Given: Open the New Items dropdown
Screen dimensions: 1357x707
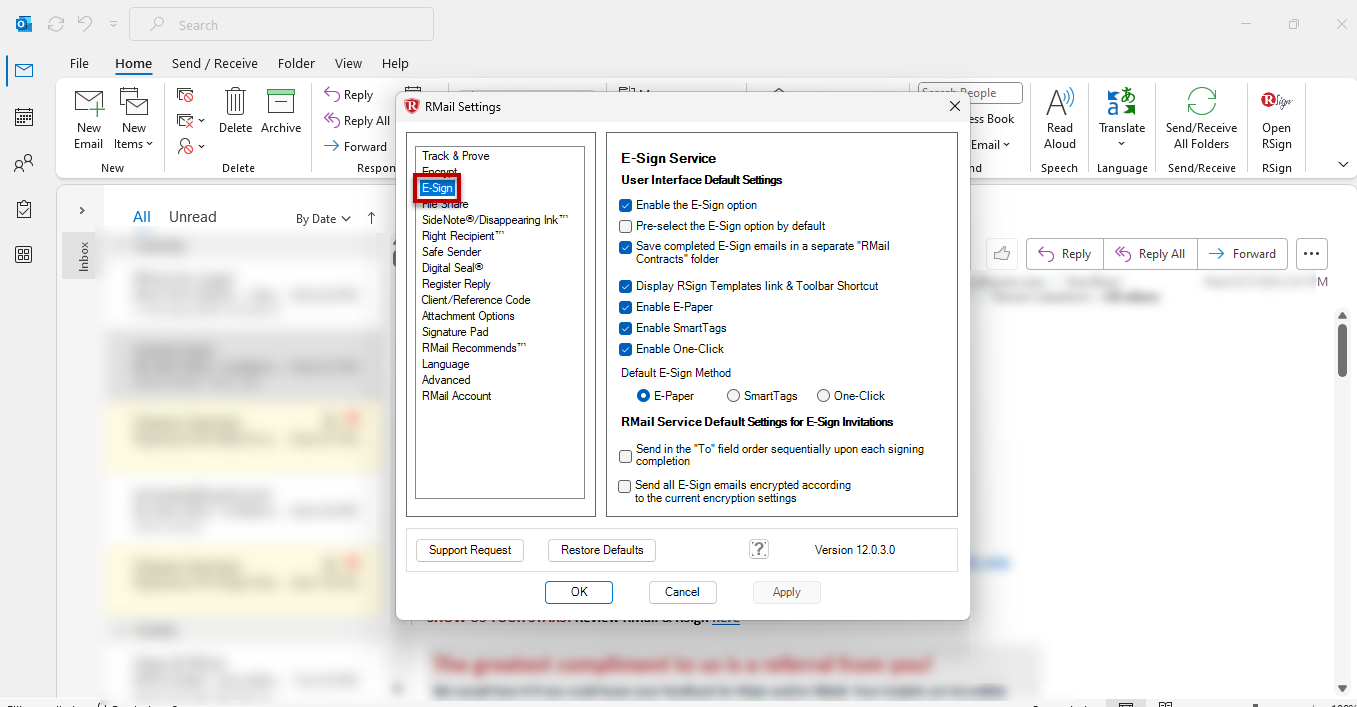Looking at the screenshot, I should (134, 118).
